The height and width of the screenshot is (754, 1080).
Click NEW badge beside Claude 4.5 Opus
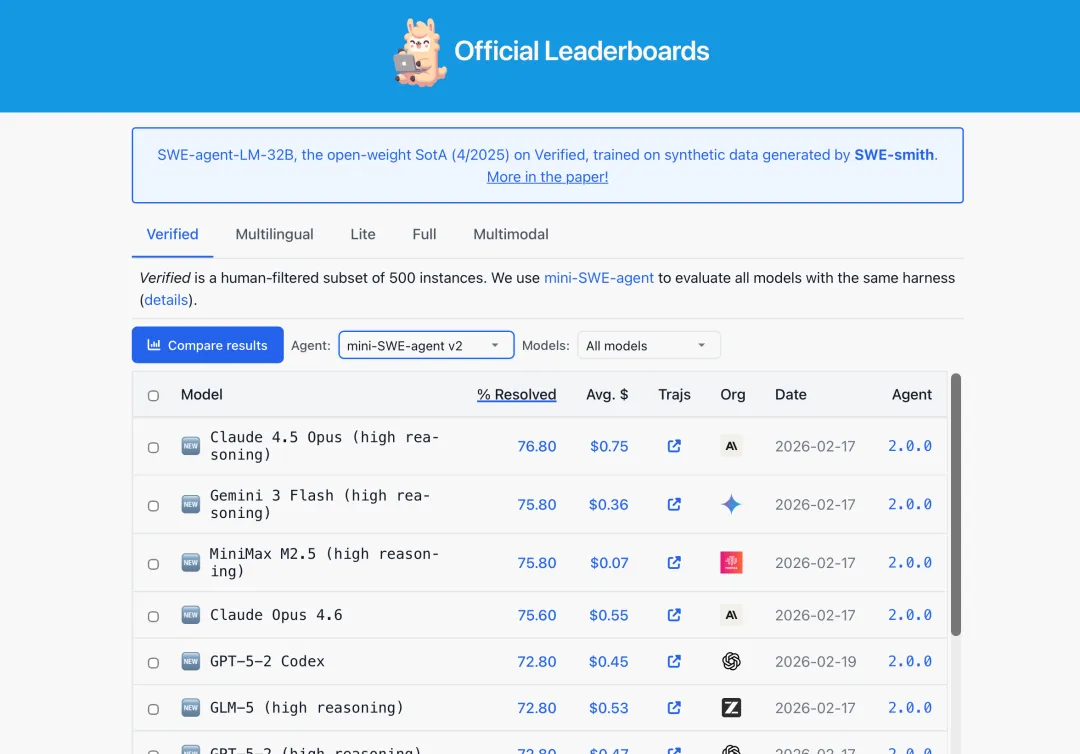(x=191, y=446)
